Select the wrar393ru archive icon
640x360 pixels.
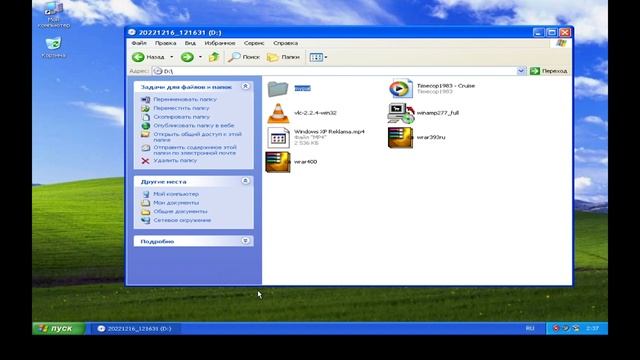click(x=400, y=138)
